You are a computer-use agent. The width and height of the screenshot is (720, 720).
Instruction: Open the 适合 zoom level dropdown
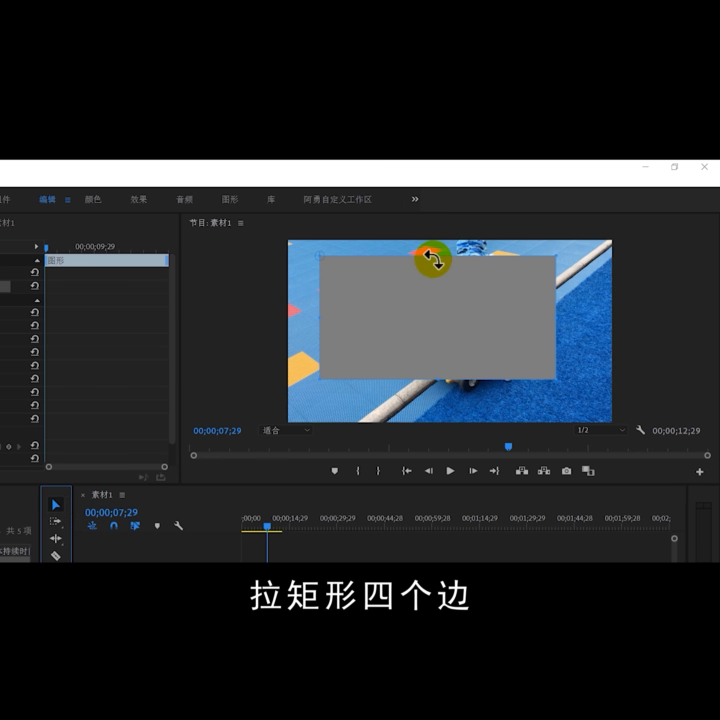click(x=286, y=431)
